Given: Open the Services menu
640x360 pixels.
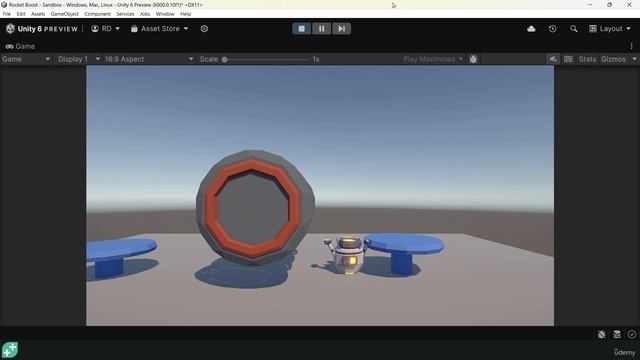Looking at the screenshot, I should pos(125,14).
